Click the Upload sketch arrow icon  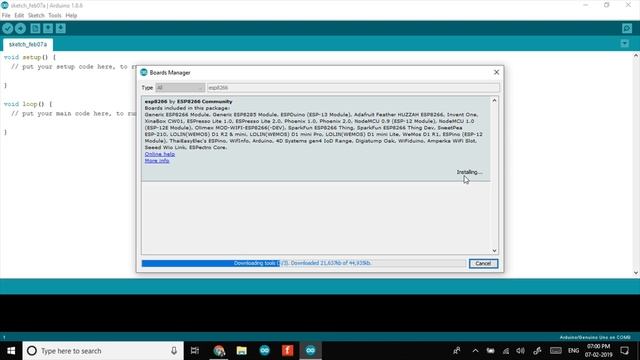click(x=20, y=29)
